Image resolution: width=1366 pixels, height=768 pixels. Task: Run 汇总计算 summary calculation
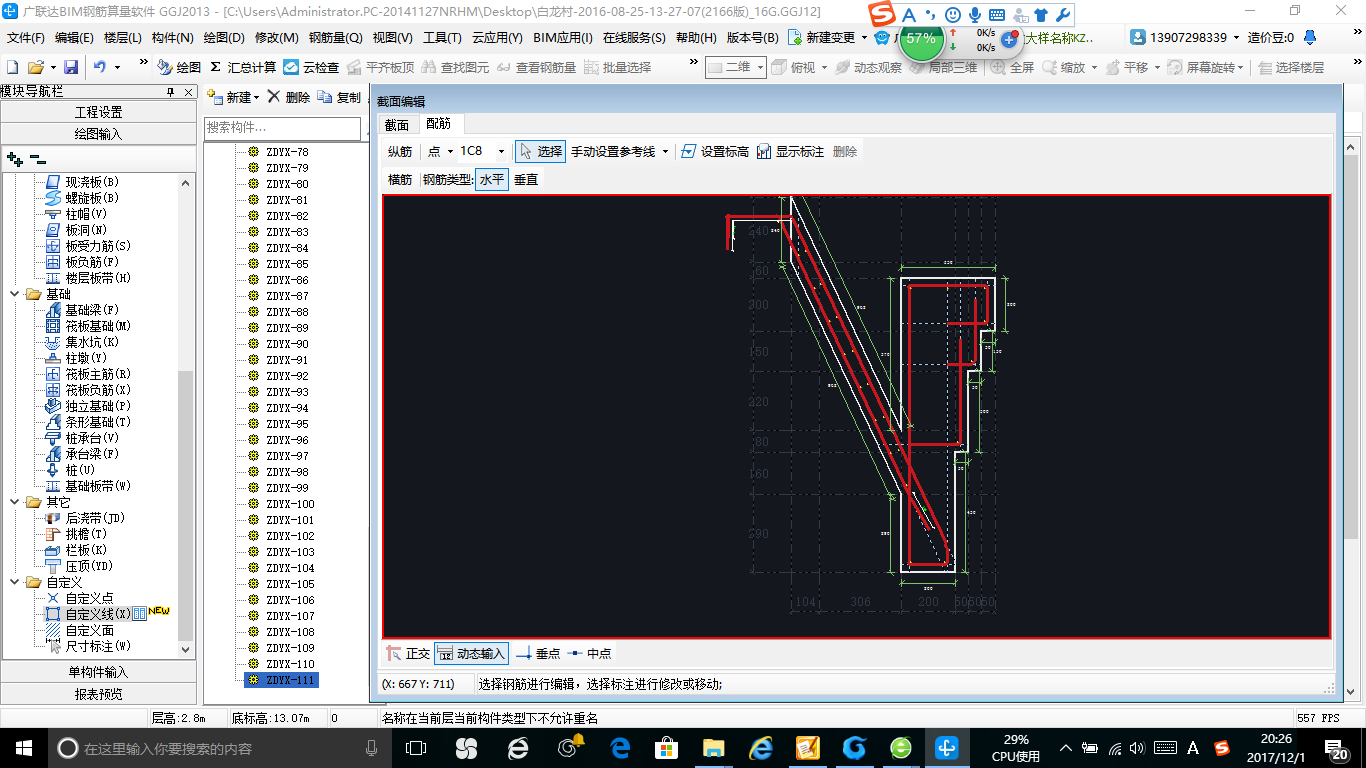tap(243, 67)
